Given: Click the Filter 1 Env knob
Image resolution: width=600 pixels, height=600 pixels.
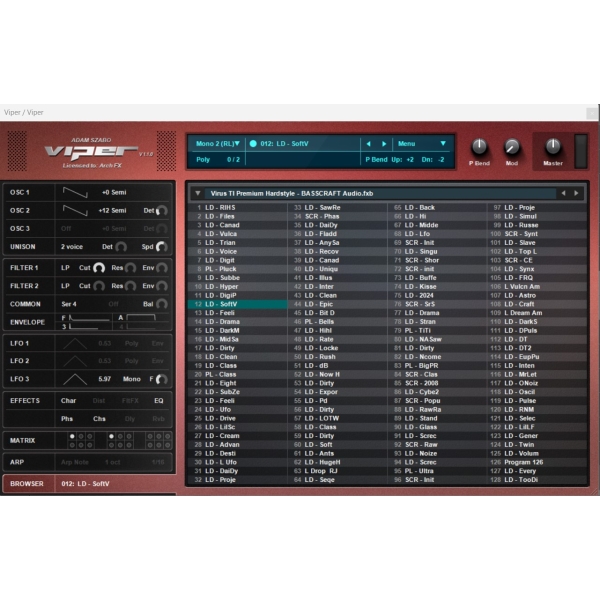Looking at the screenshot, I should point(161,268).
